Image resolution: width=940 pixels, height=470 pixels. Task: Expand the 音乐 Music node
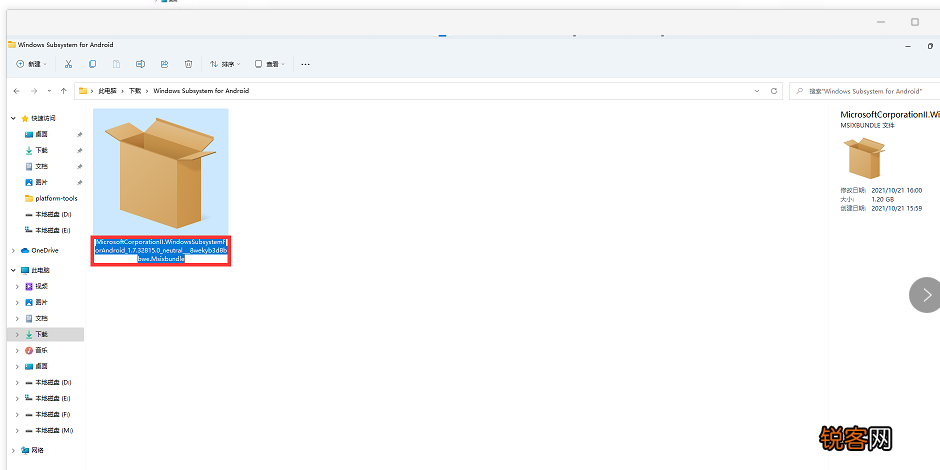tap(17, 350)
